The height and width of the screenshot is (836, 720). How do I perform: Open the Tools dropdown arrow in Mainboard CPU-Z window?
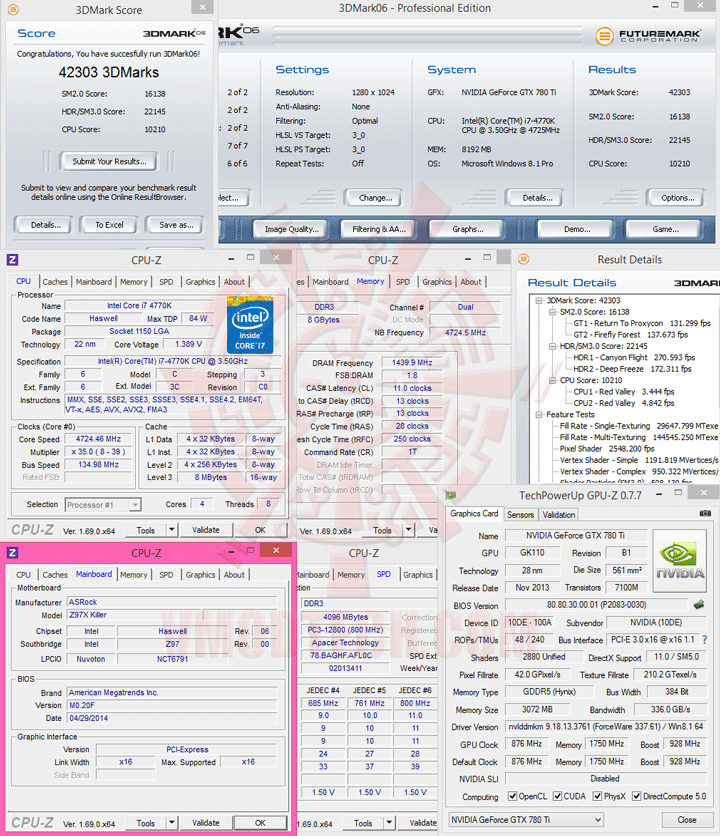[x=172, y=823]
